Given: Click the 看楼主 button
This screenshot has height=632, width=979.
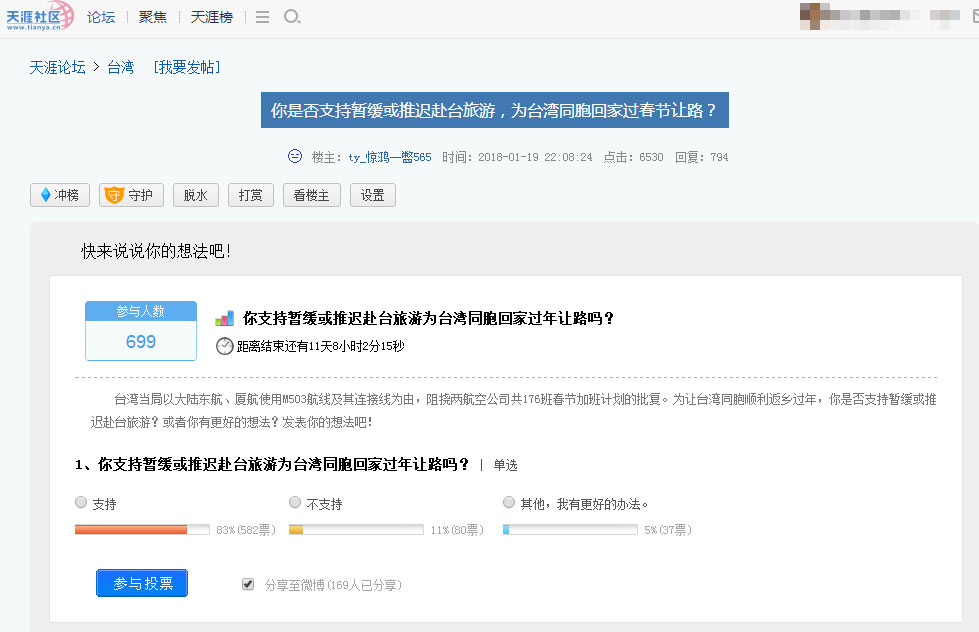Looking at the screenshot, I should [312, 195].
